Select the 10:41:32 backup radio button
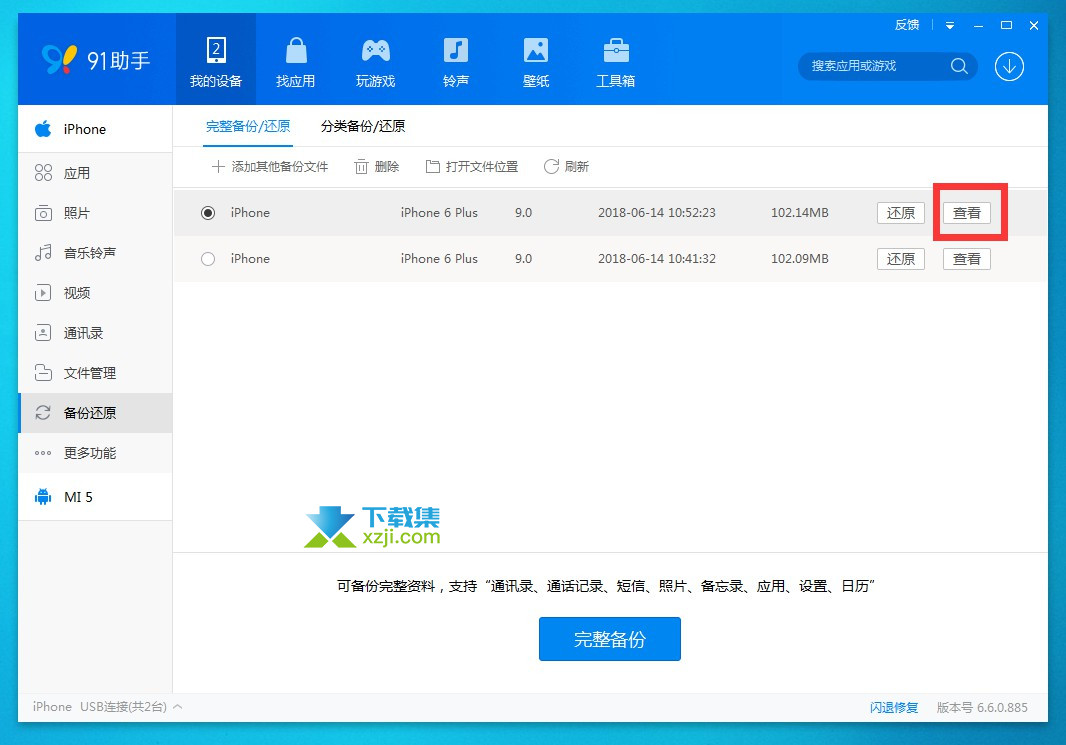The width and height of the screenshot is (1066, 745). [x=208, y=259]
